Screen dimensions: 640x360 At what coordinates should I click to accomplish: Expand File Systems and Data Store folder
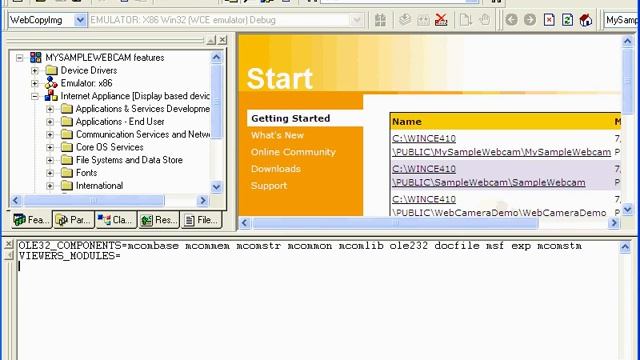(50, 160)
